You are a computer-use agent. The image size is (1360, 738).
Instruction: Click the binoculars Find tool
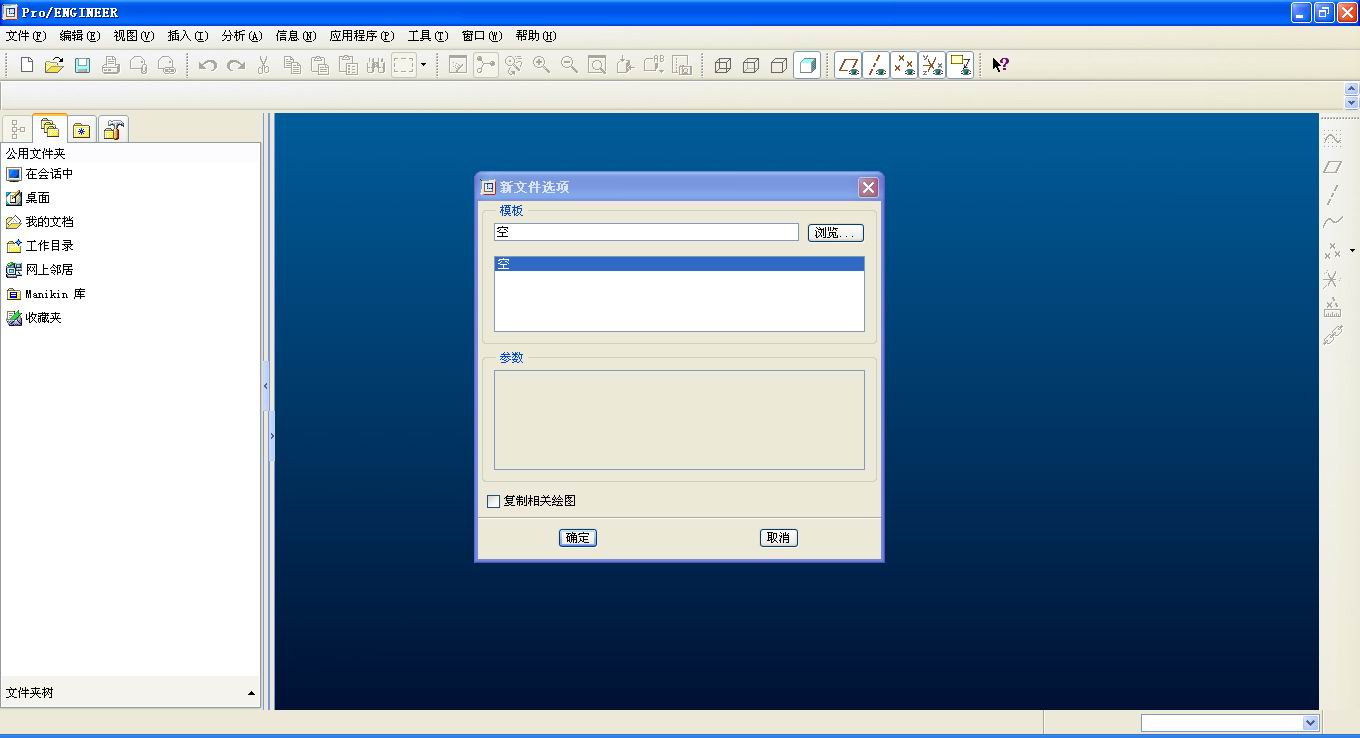click(376, 65)
